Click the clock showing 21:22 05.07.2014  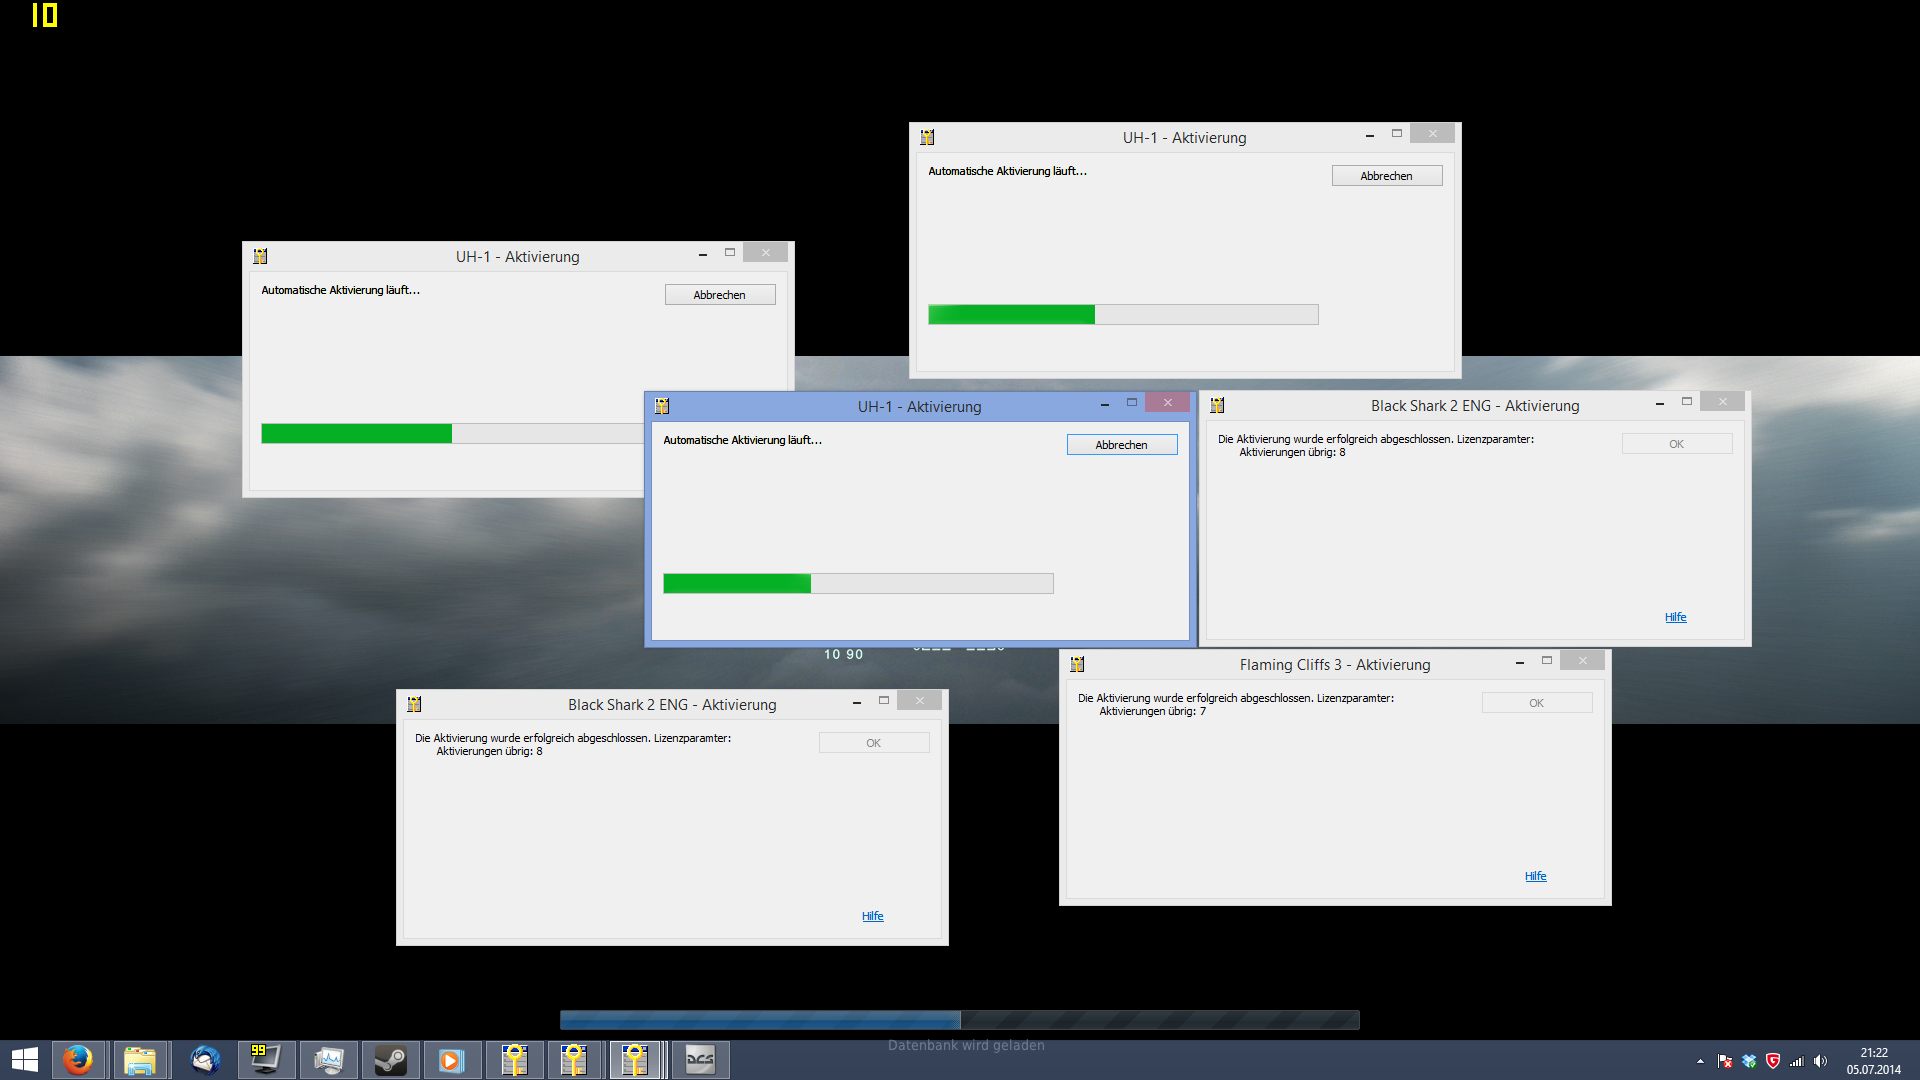pos(1874,1061)
